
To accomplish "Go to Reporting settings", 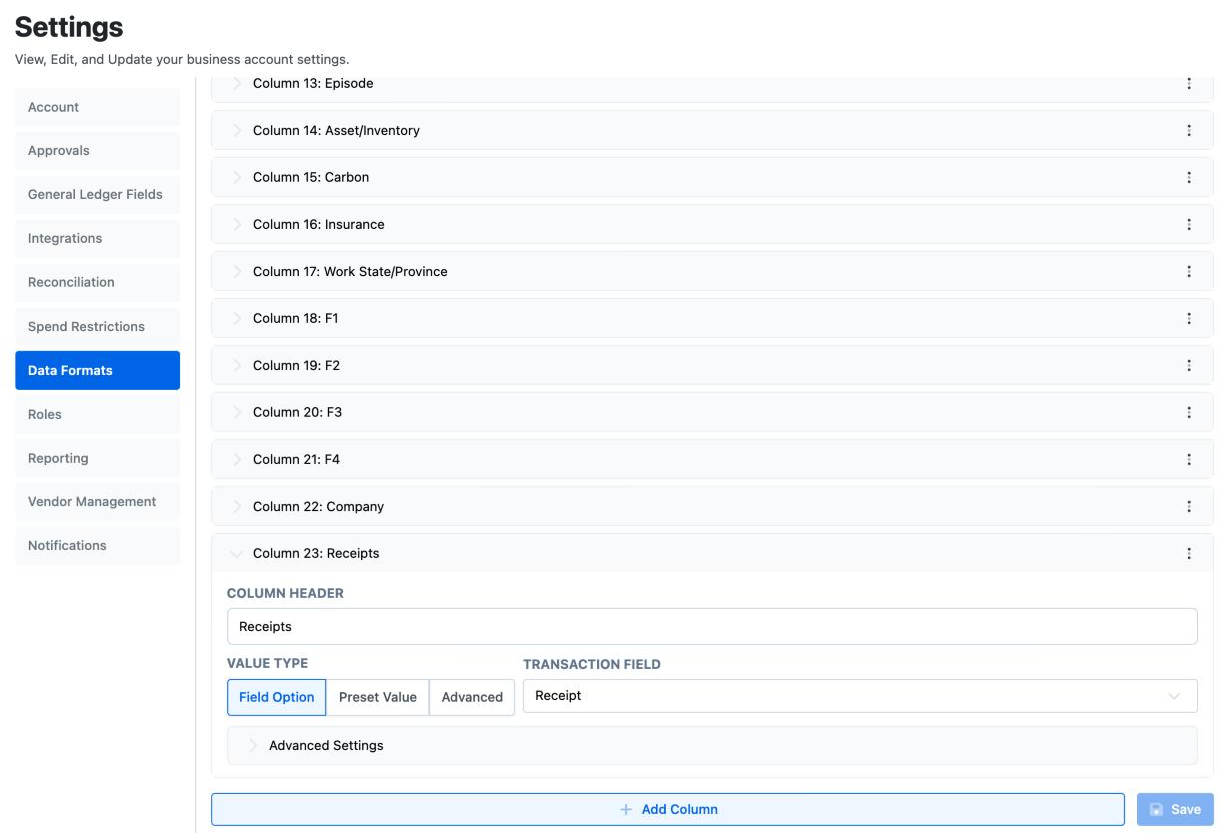I will (97, 458).
